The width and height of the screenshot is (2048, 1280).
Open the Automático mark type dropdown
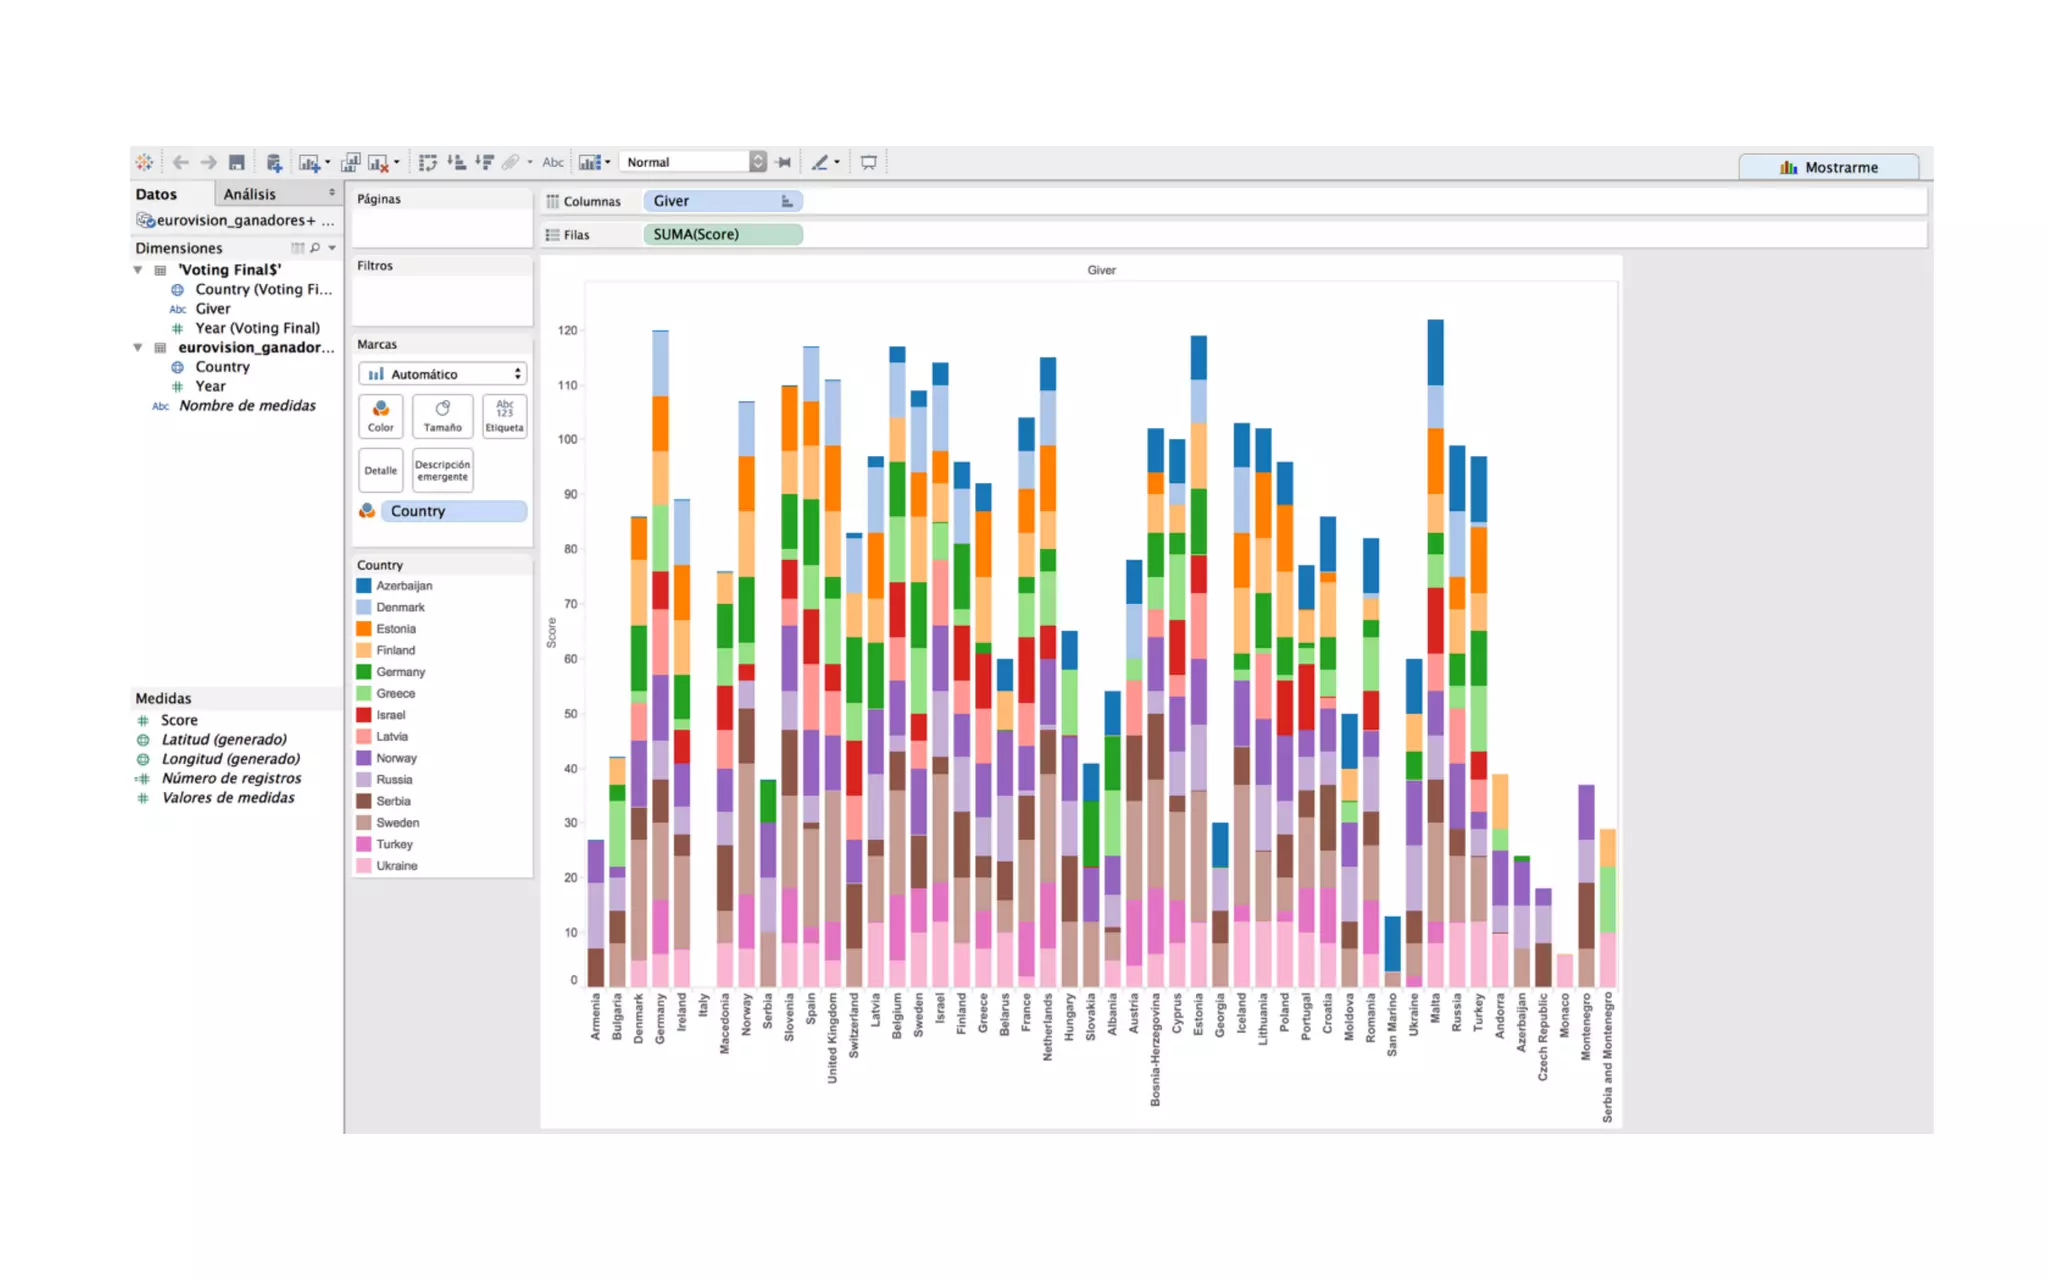[x=442, y=374]
